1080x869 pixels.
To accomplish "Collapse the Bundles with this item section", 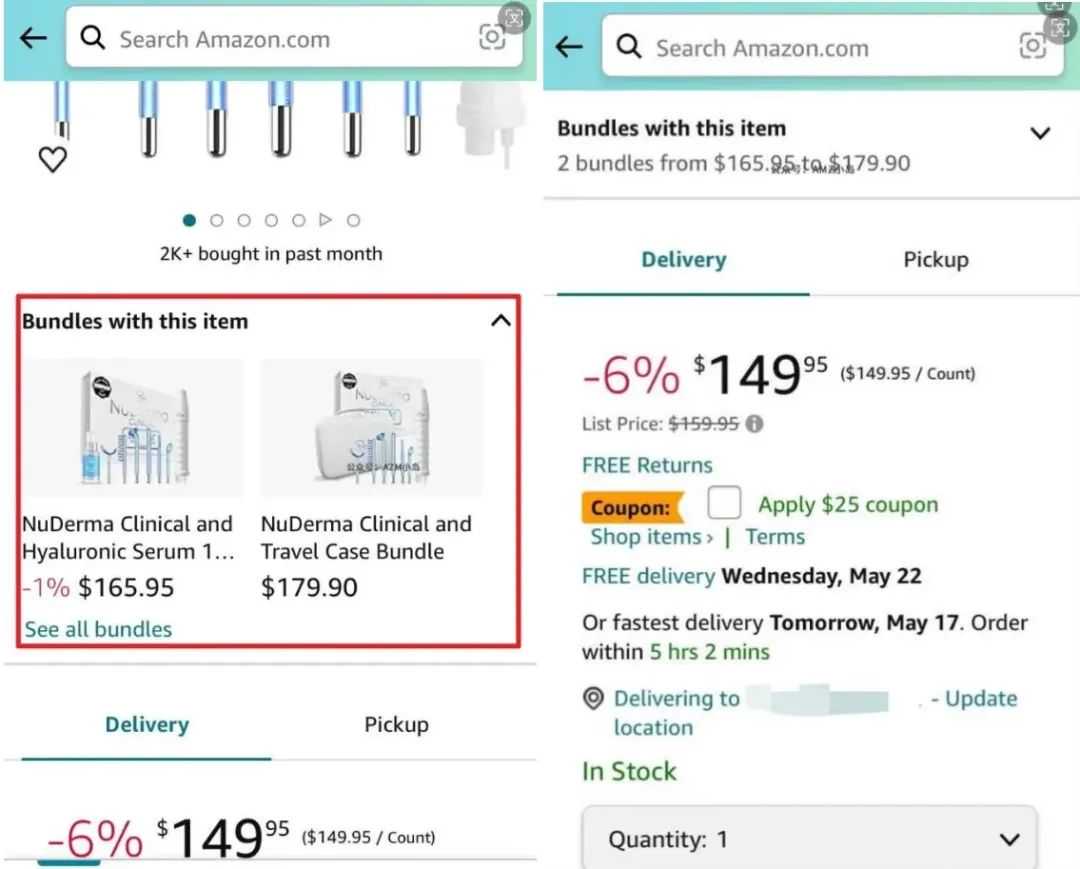I will tap(501, 320).
